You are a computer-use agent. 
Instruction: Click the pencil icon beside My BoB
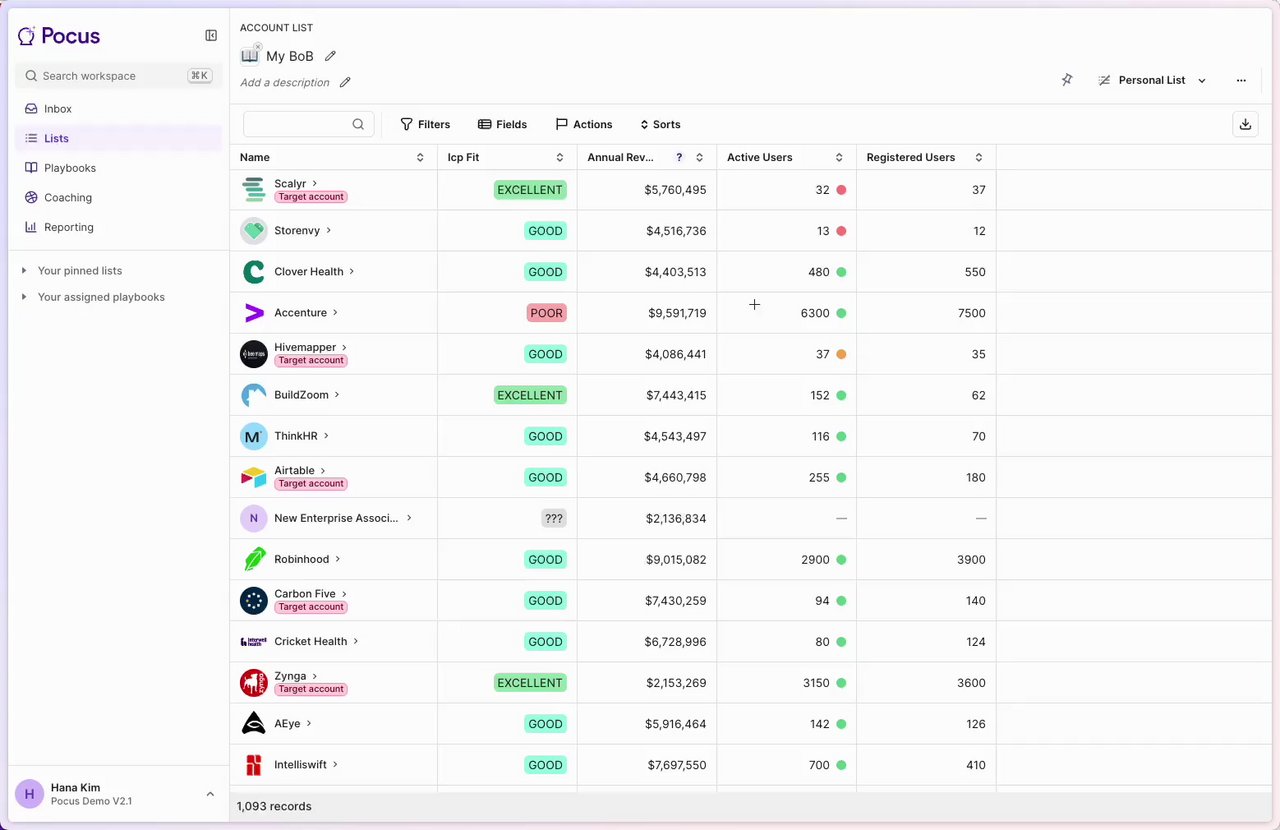tap(331, 56)
